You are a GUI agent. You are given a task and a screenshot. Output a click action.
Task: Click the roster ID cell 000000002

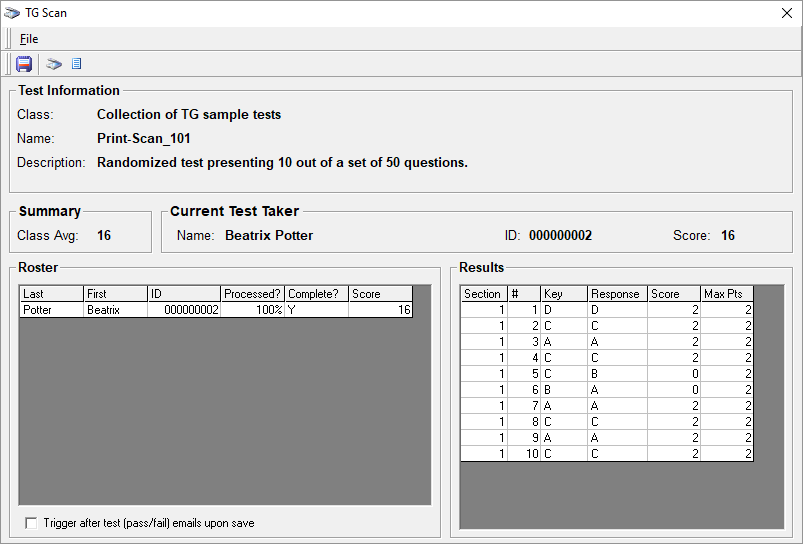(184, 310)
